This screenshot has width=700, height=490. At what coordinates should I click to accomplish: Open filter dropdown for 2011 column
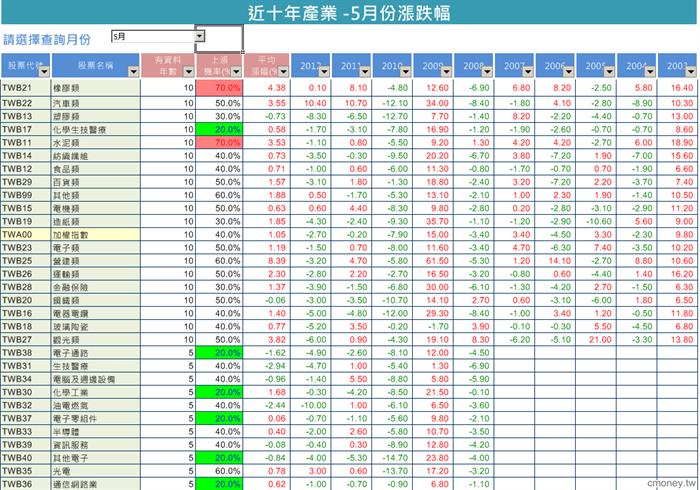[x=365, y=72]
